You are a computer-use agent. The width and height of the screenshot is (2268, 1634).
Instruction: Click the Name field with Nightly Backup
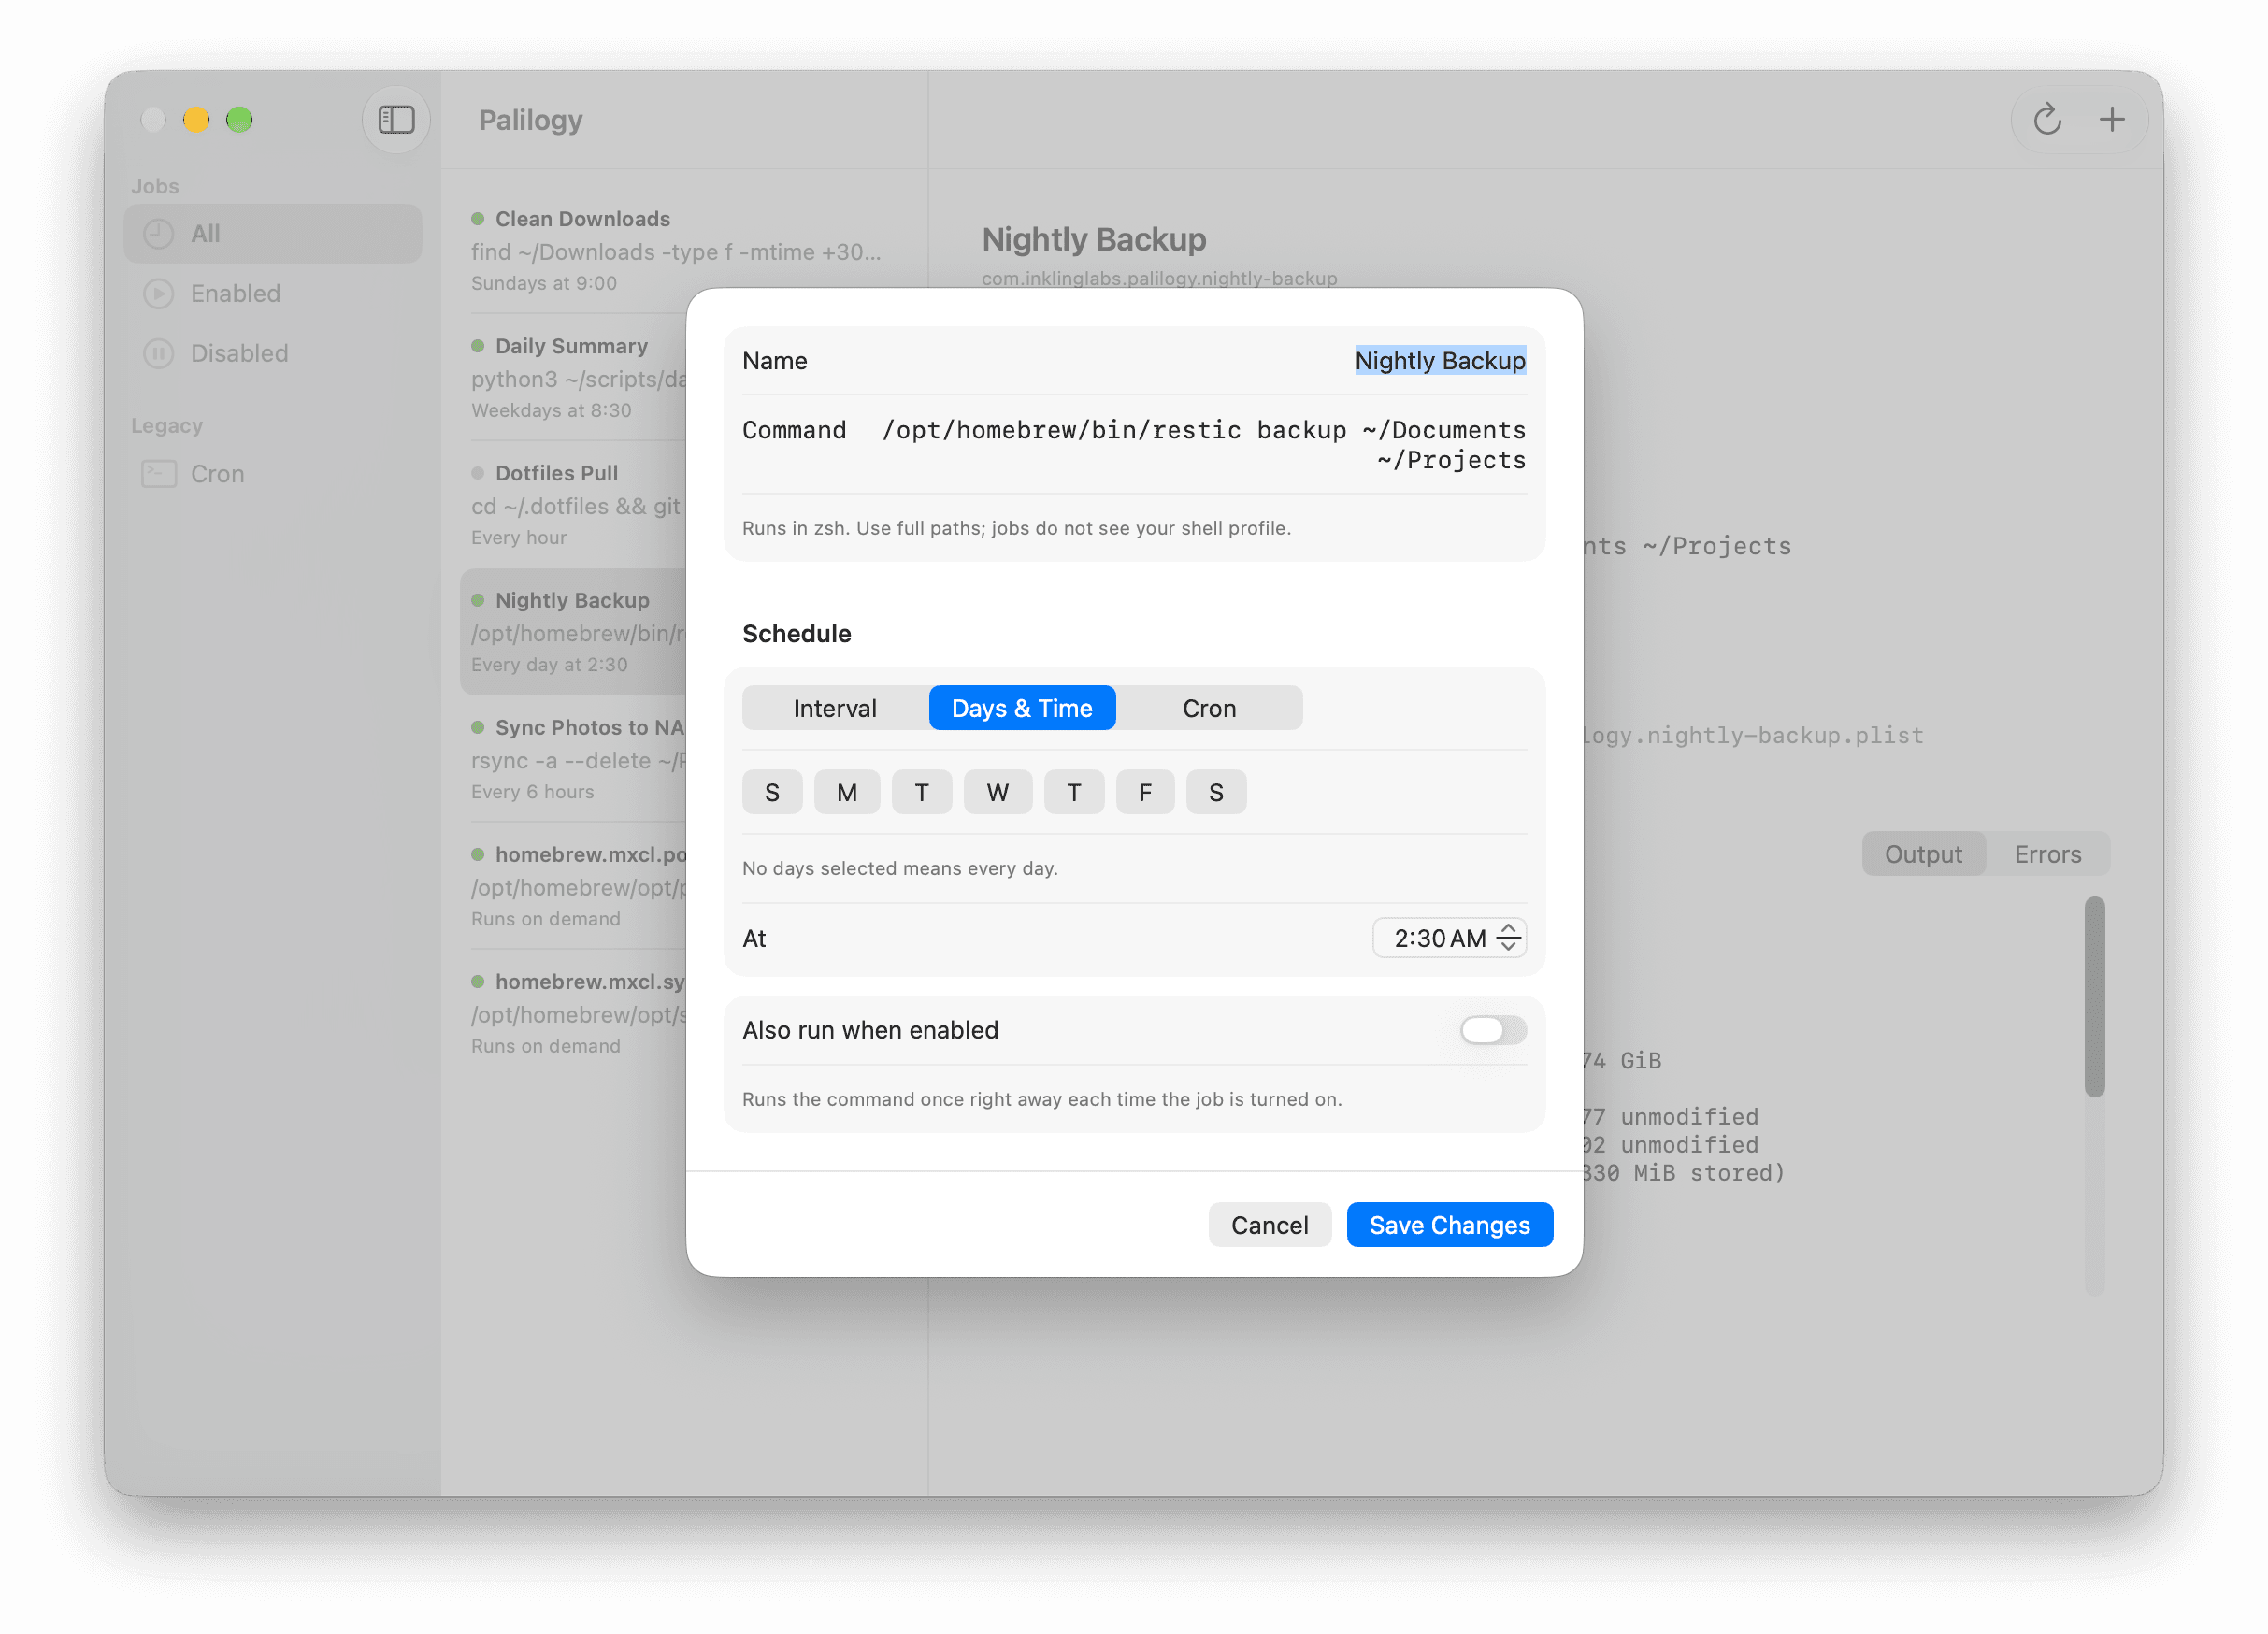coord(1440,361)
